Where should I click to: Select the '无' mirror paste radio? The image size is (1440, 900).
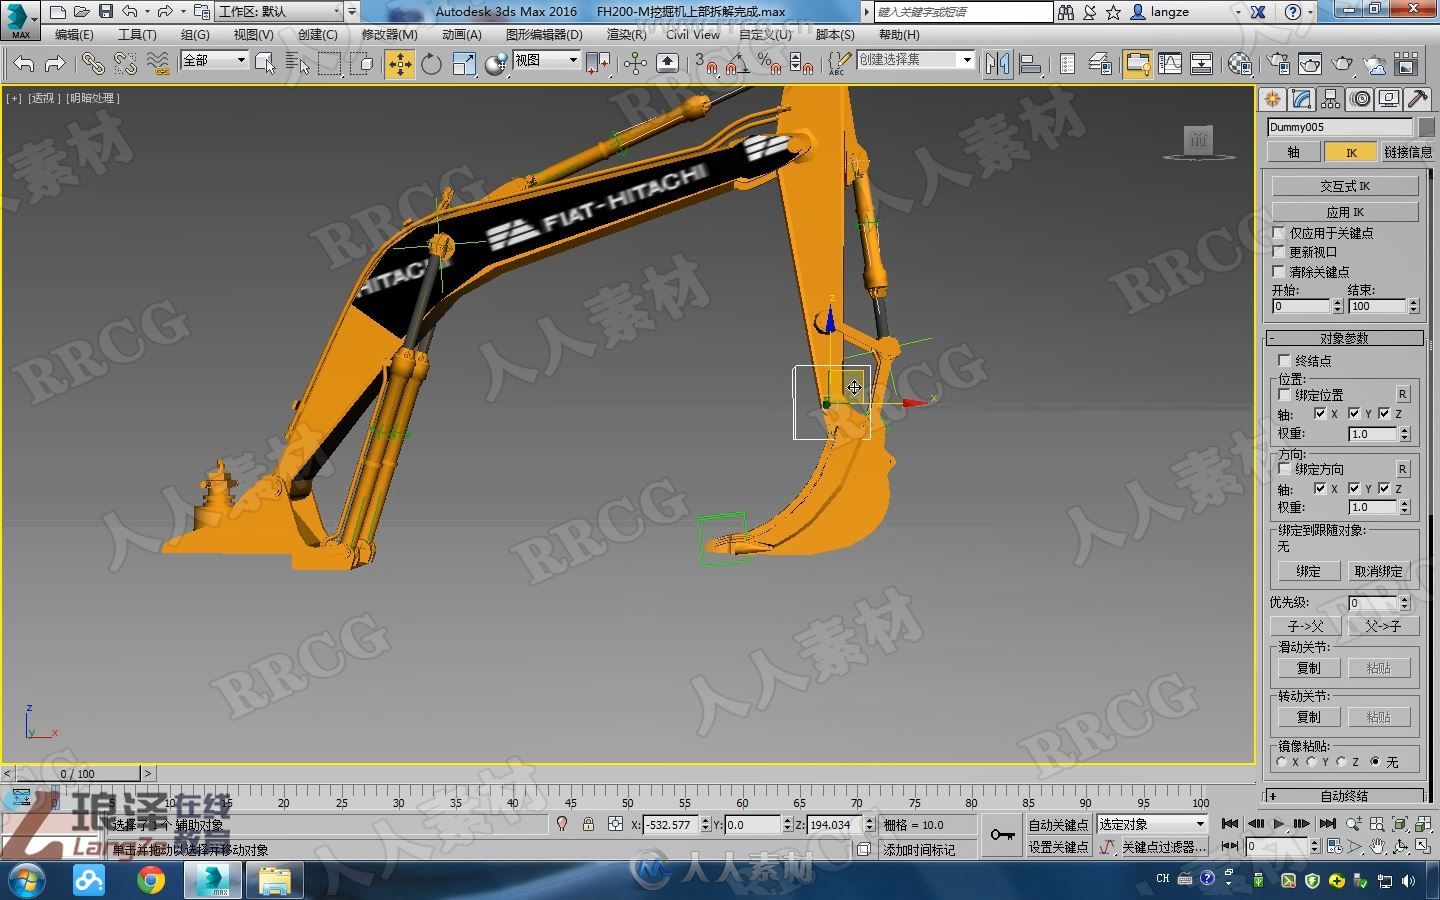click(x=1375, y=762)
